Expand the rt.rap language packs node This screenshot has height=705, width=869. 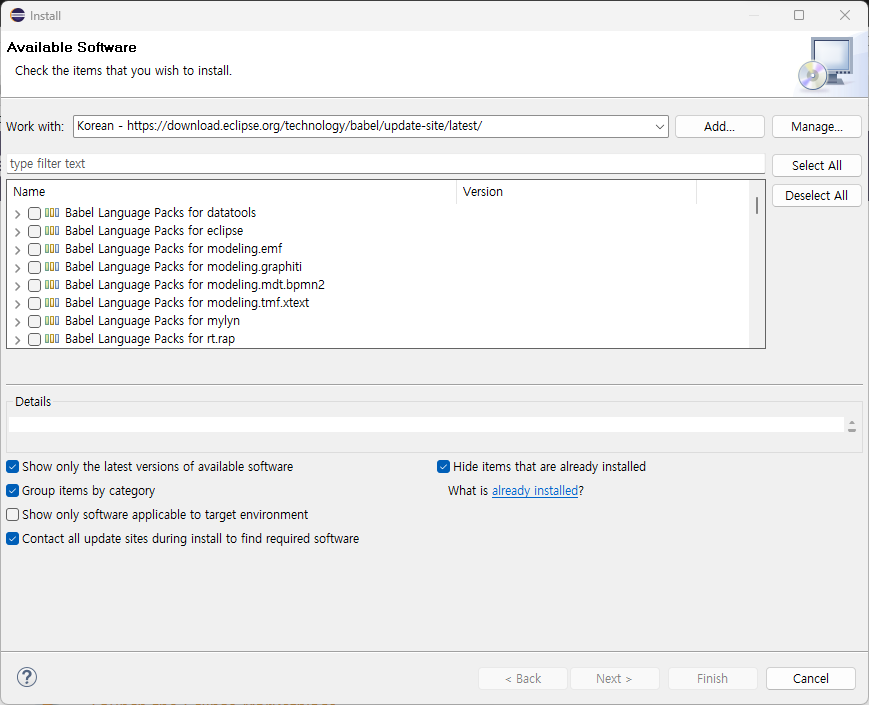click(17, 340)
